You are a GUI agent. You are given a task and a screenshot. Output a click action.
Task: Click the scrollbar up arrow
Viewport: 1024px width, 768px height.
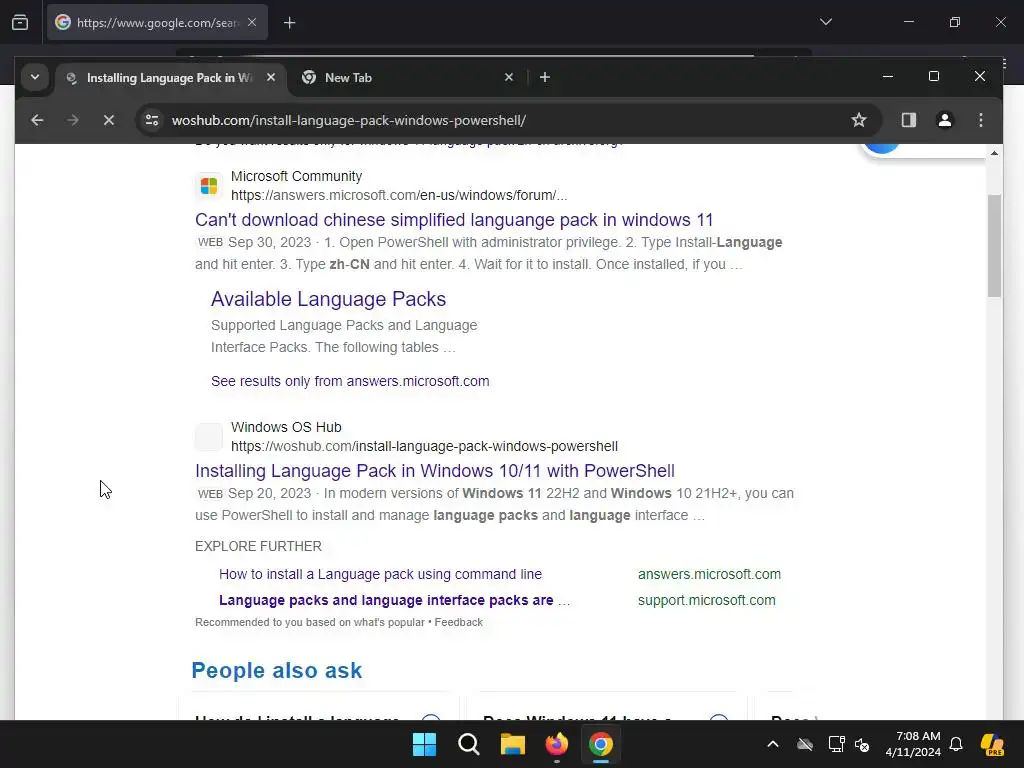pyautogui.click(x=994, y=153)
